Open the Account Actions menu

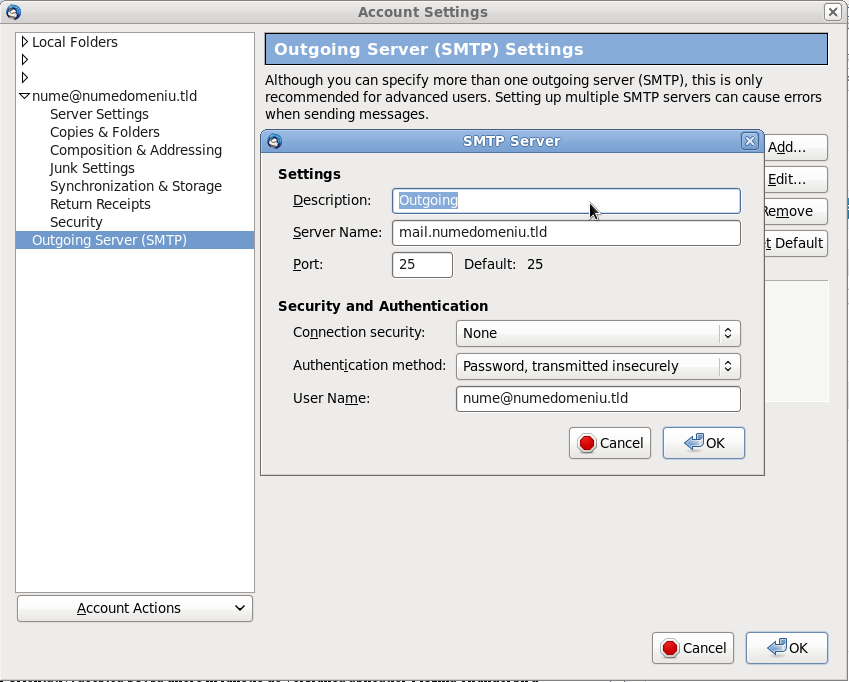tap(135, 608)
